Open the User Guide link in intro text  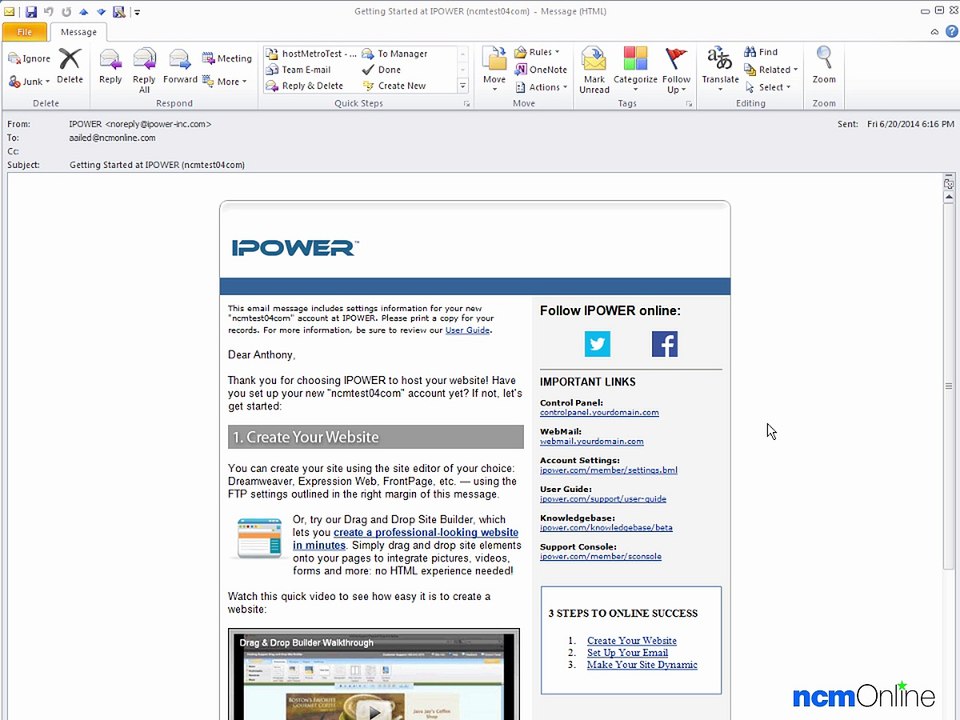pyautogui.click(x=467, y=330)
